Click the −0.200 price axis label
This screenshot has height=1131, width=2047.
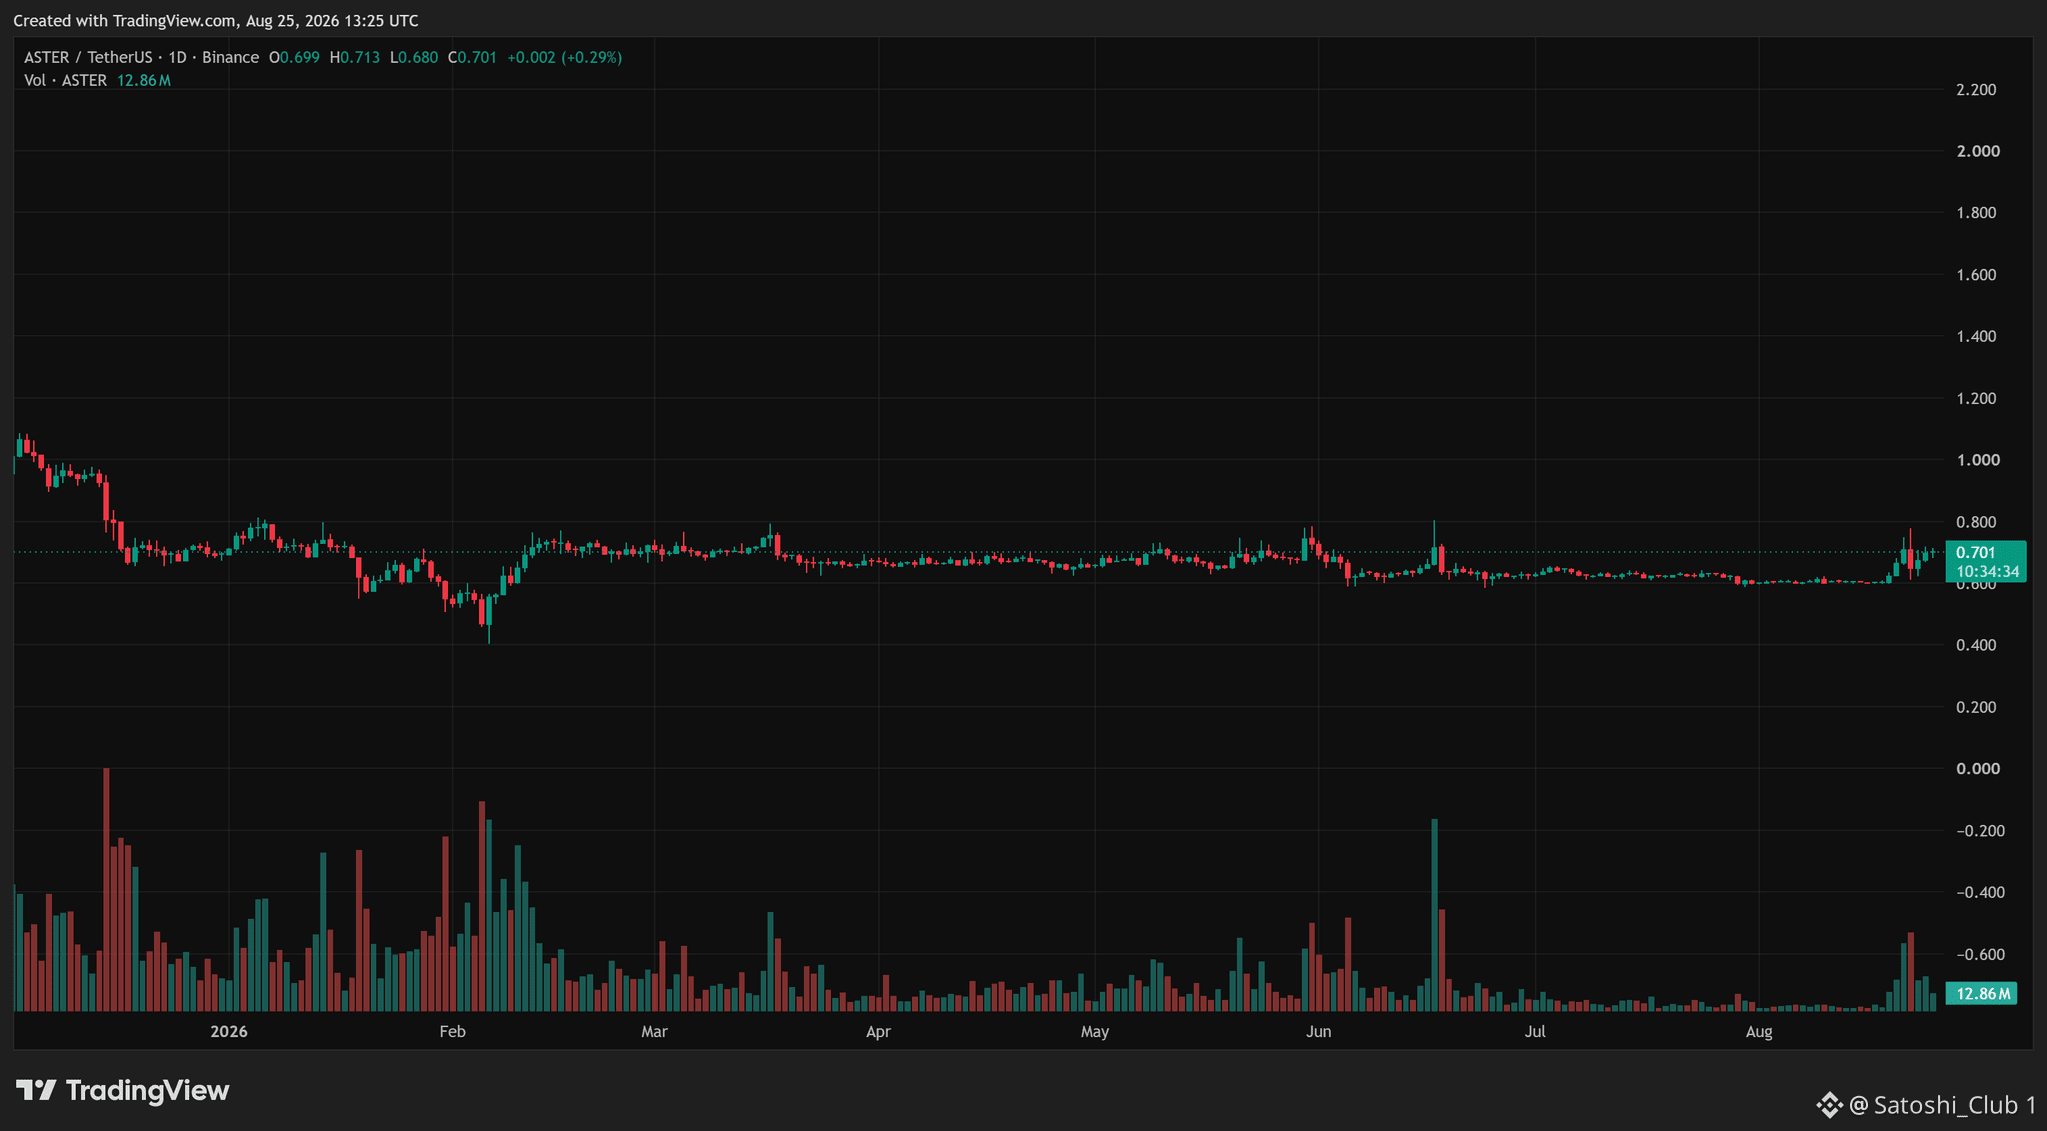coord(1980,831)
